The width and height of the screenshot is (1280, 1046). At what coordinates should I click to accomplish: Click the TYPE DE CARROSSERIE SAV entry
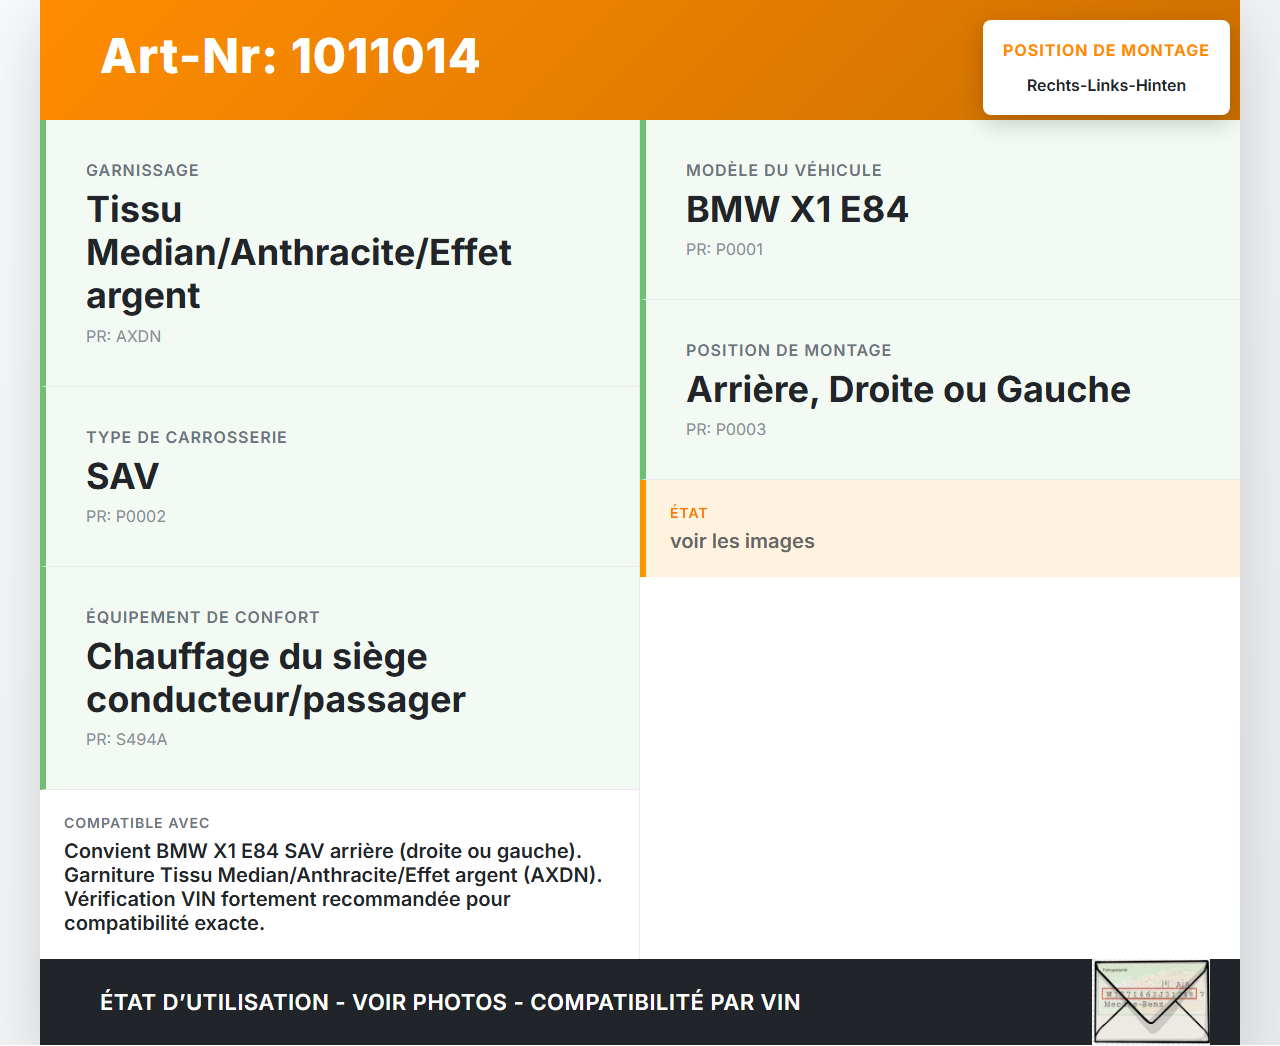coord(122,477)
